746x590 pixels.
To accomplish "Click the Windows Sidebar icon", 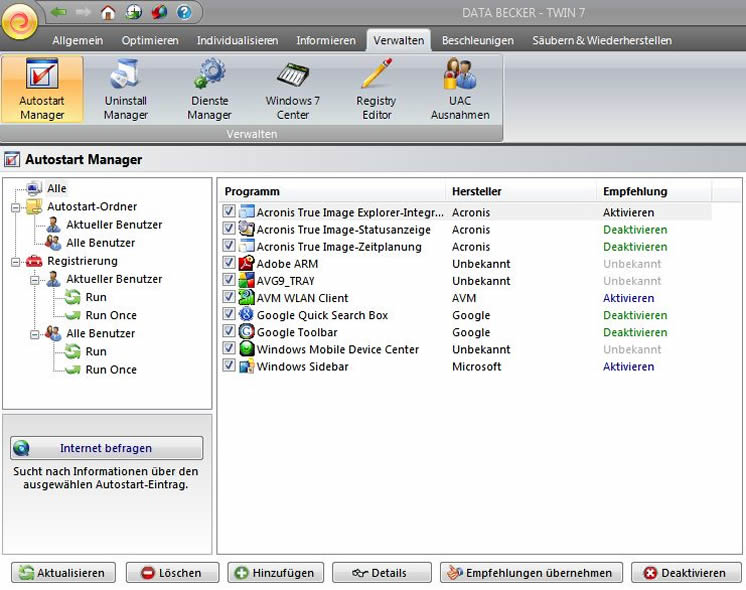I will [x=246, y=366].
